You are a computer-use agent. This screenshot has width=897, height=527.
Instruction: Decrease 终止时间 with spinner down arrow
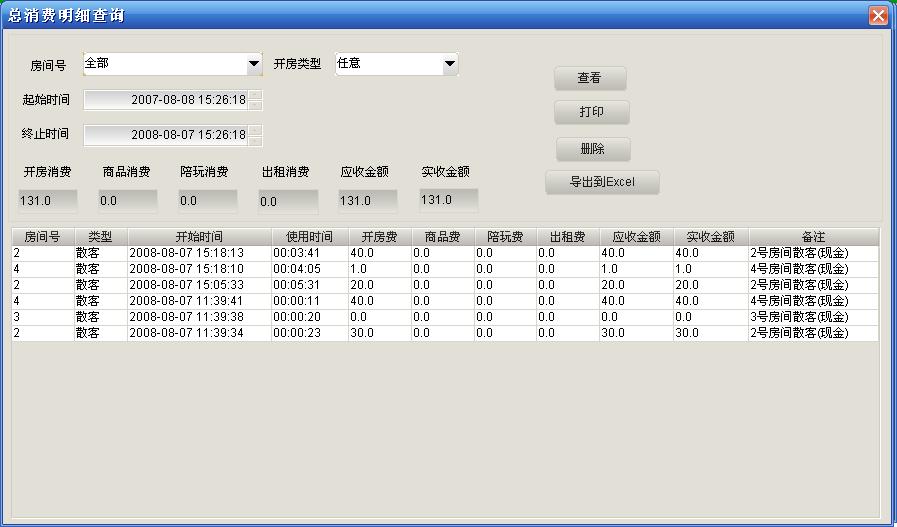[256, 141]
